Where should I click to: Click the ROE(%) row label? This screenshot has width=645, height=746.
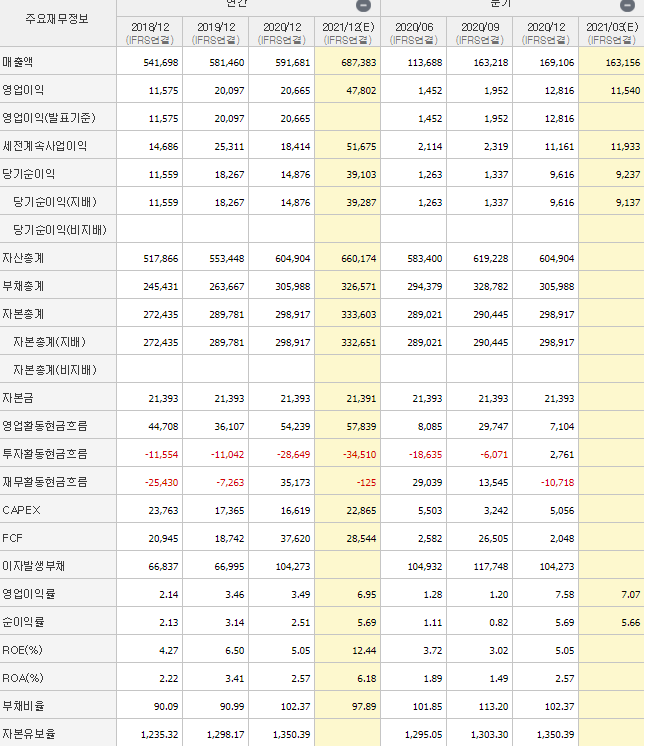22,650
